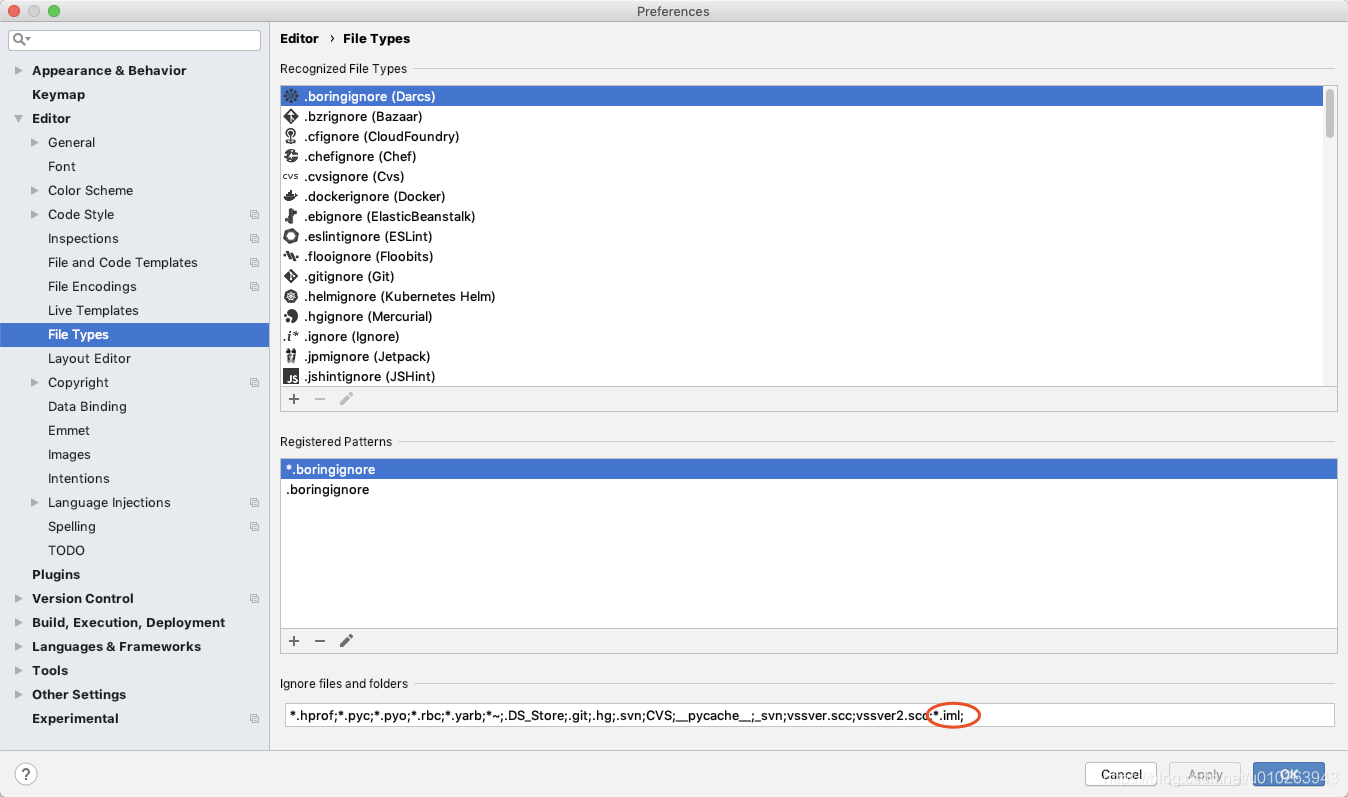This screenshot has width=1348, height=797.
Task: Click the Darcs .boringignore file type icon
Action: (291, 96)
